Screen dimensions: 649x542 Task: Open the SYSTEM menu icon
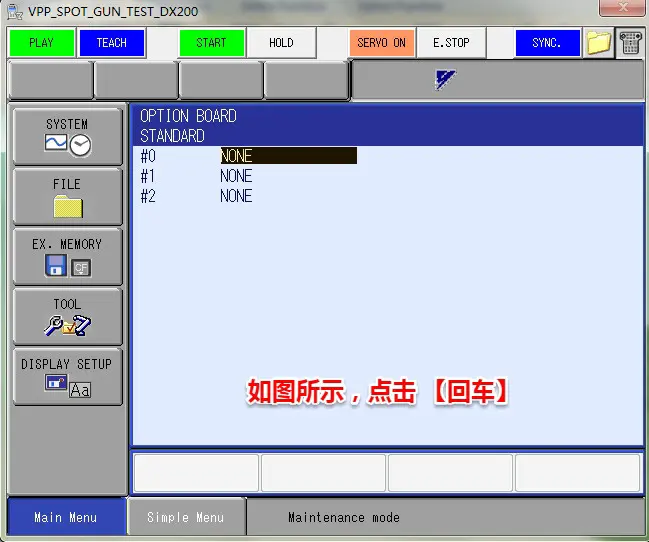[x=67, y=136]
